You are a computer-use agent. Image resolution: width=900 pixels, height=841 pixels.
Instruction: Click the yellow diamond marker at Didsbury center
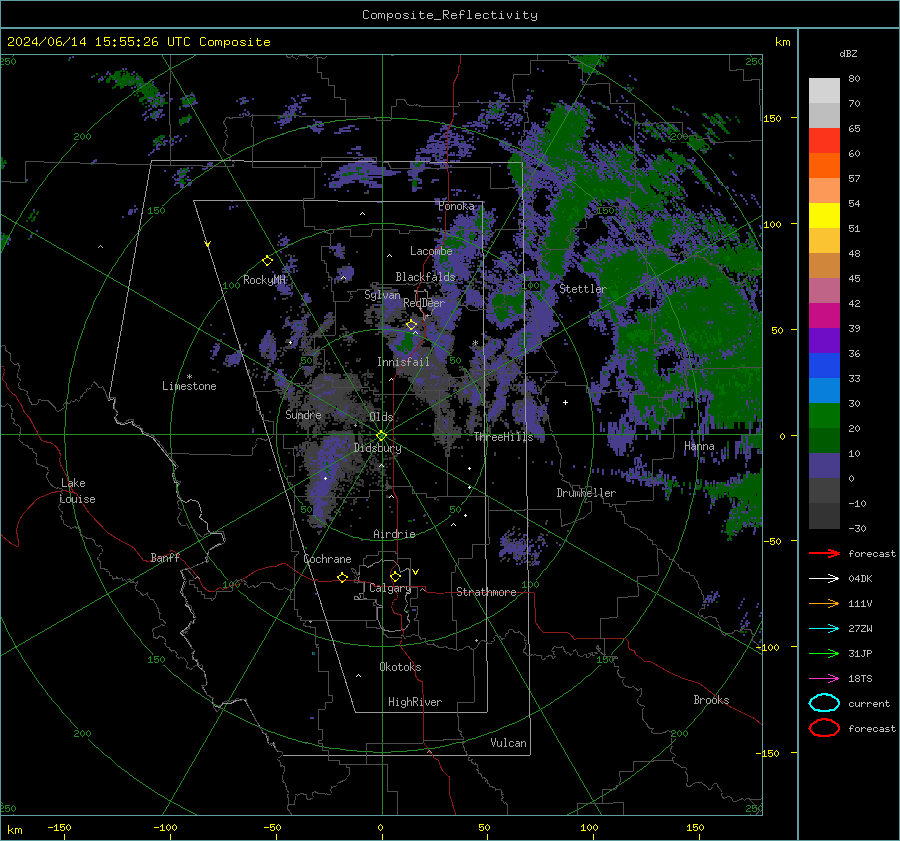[381, 436]
